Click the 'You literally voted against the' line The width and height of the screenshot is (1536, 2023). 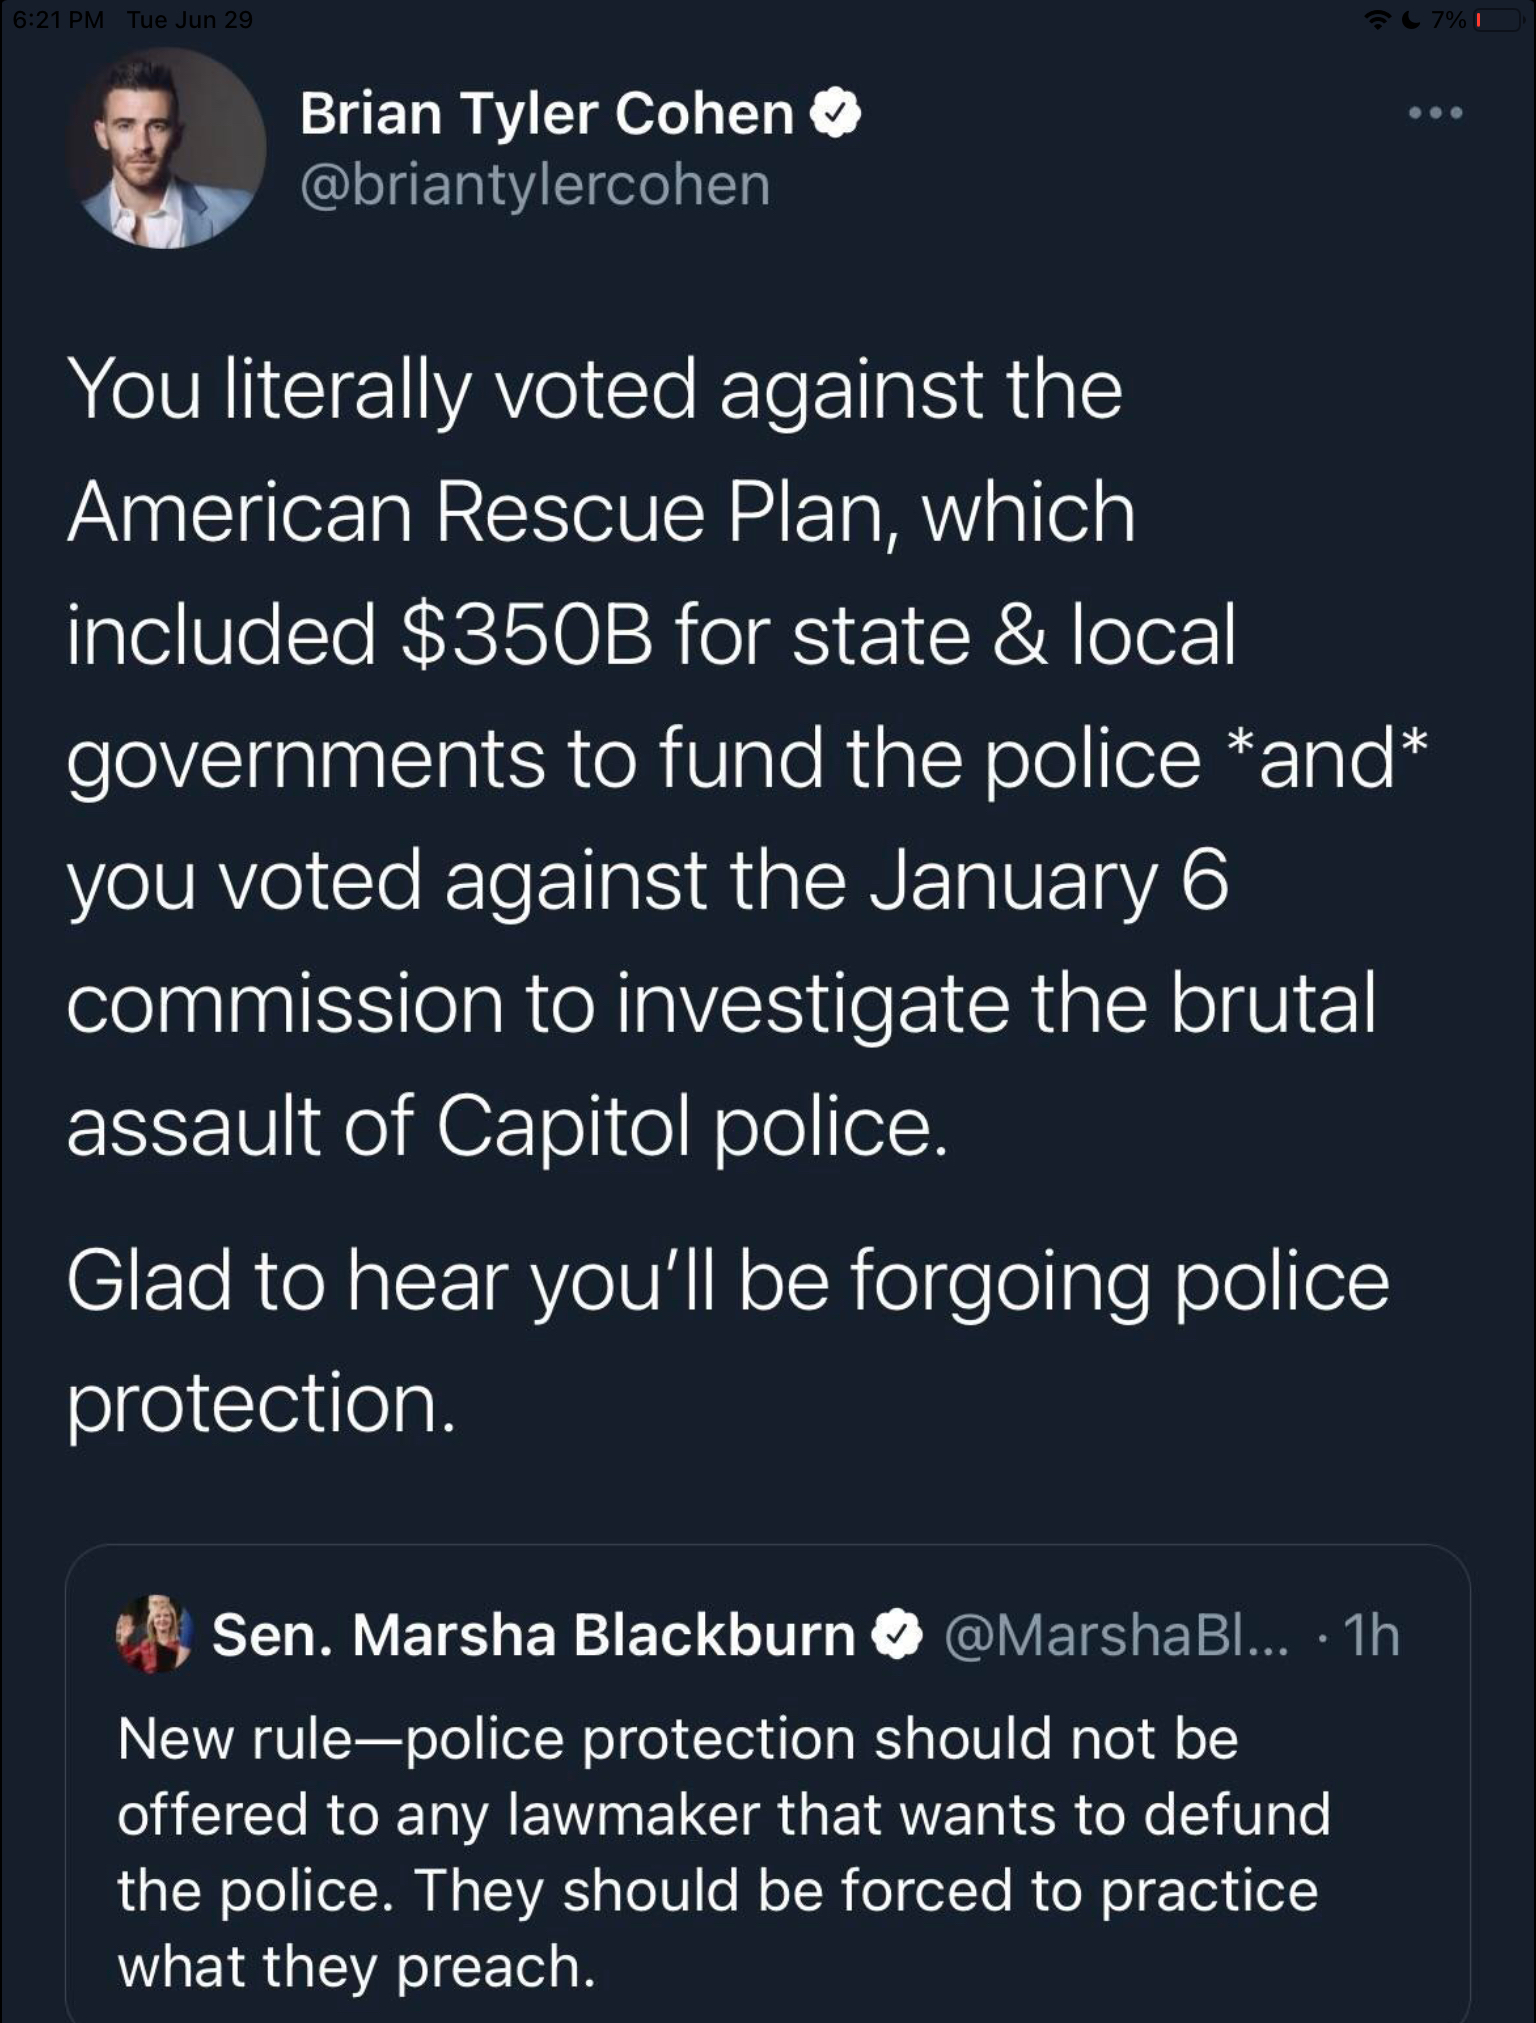coord(595,388)
